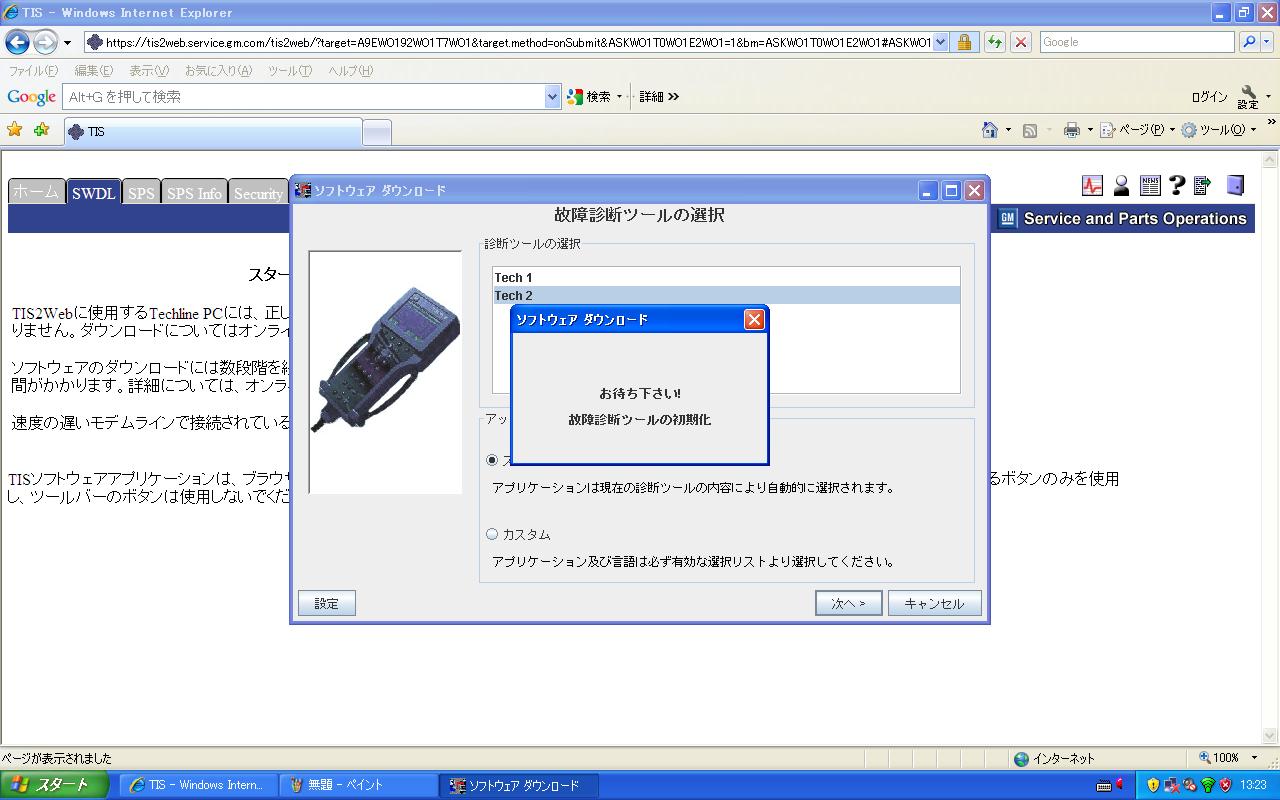The height and width of the screenshot is (800, 1280).
Task: Click the IE Home page icon
Action: (990, 130)
